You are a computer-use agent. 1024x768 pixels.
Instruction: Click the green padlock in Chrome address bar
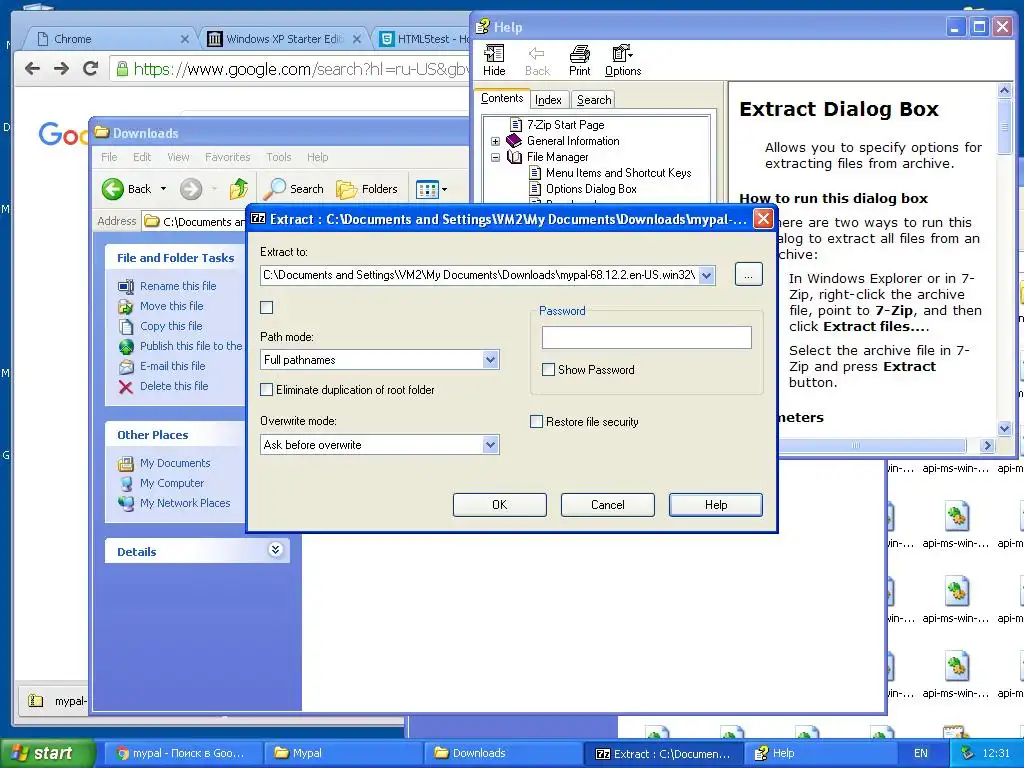point(121,69)
